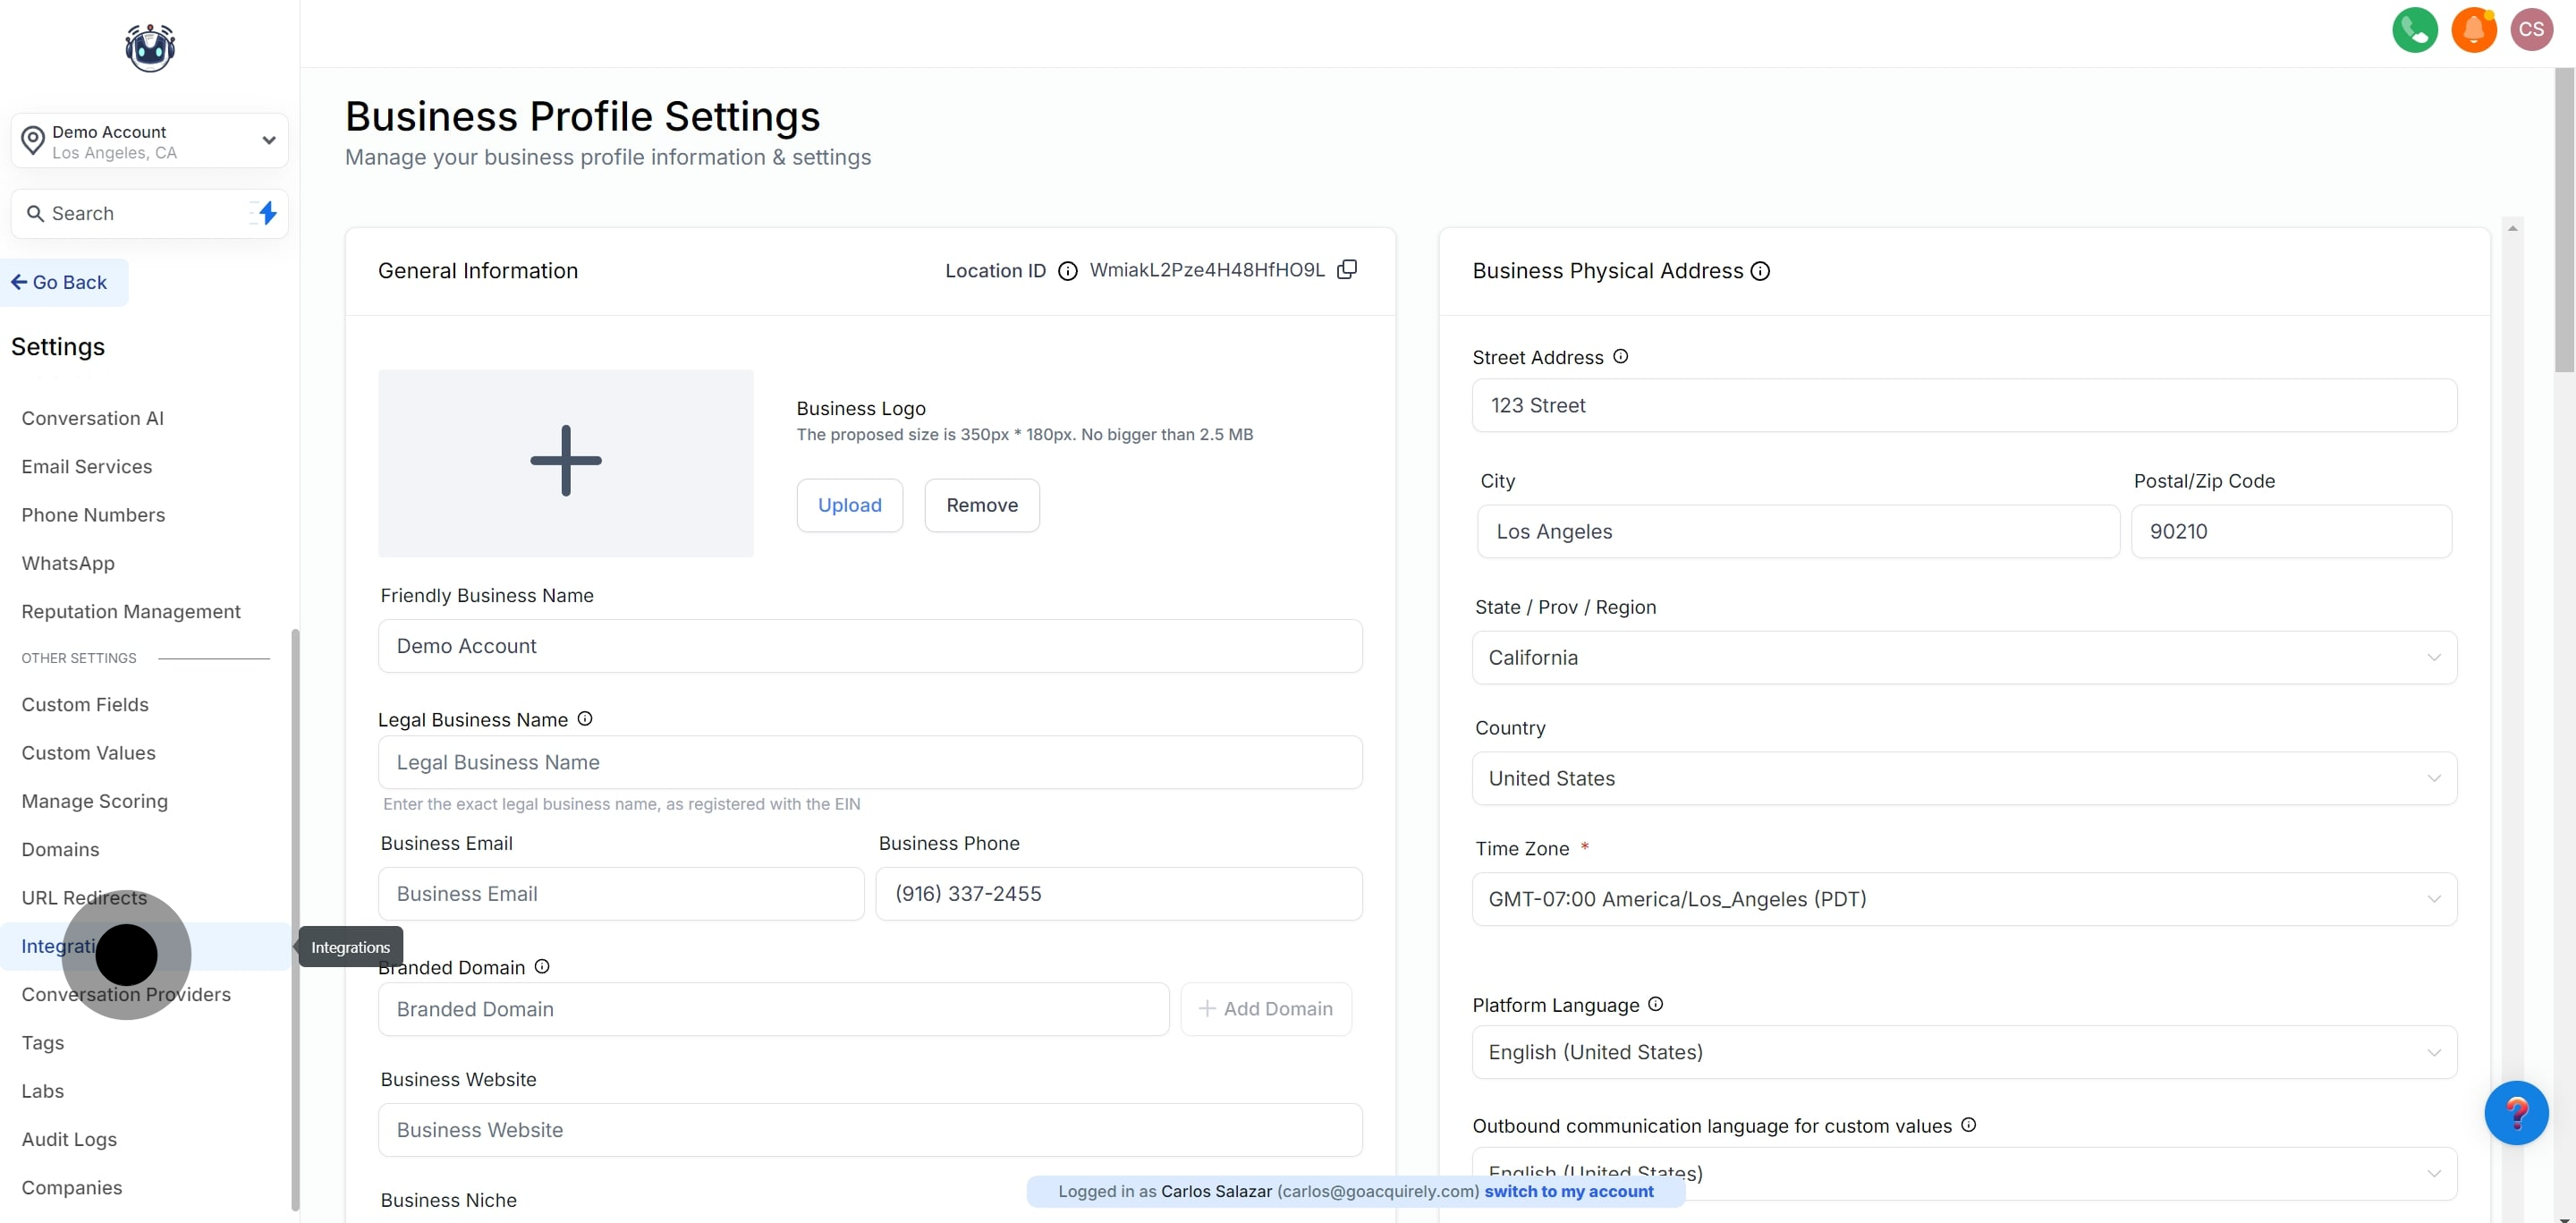Copy the Location ID
Screen dimensions: 2576x1223
point(1347,269)
